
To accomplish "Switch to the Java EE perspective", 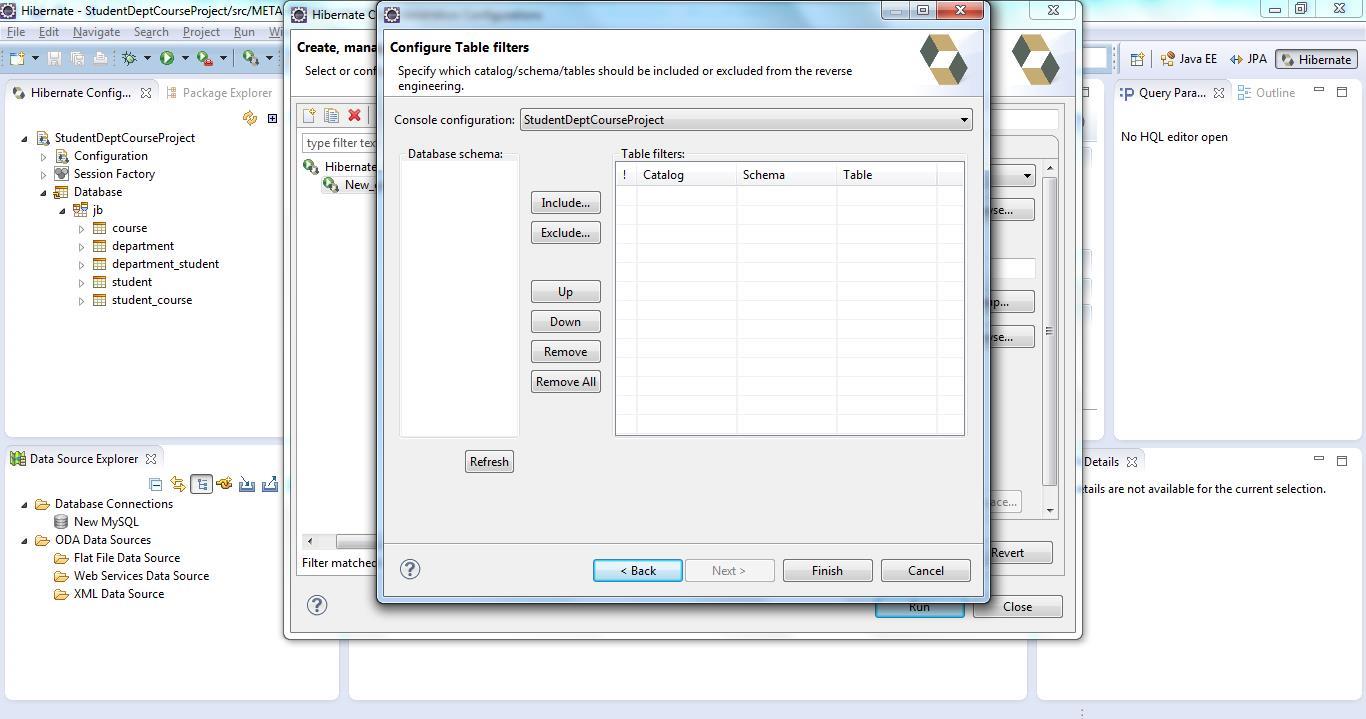I will [x=1188, y=59].
